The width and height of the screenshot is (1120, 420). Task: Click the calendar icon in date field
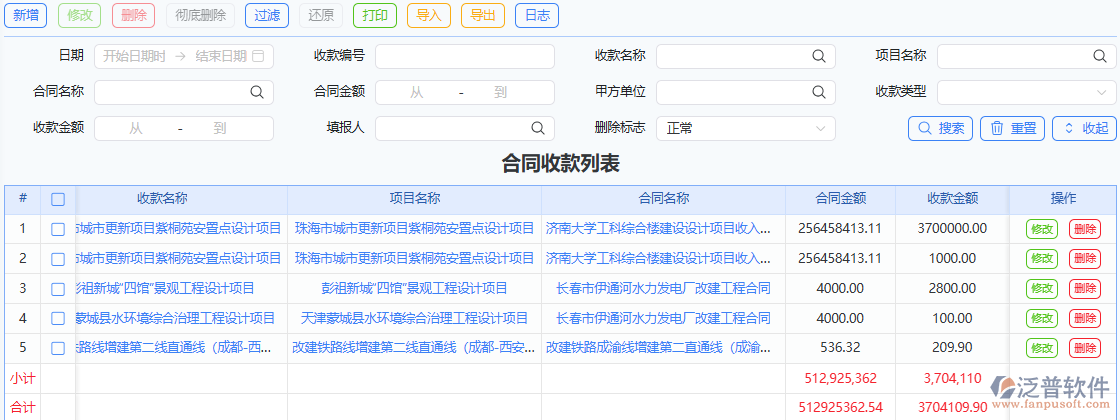tap(259, 56)
